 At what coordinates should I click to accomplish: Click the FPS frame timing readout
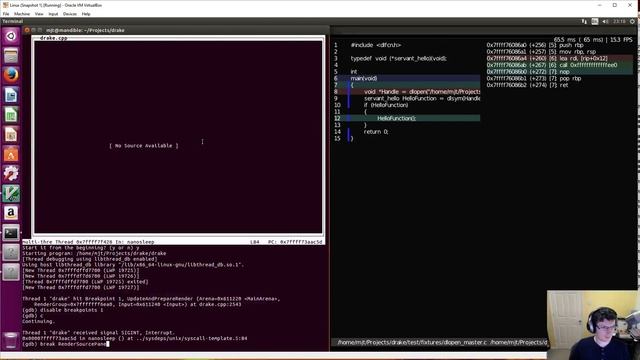(593, 40)
